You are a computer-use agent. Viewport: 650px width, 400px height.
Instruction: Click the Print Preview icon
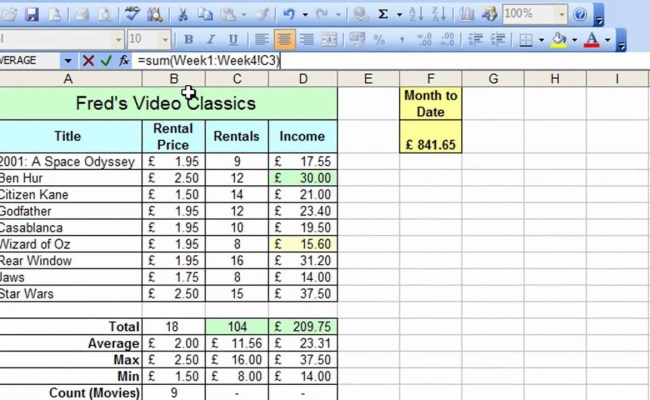coord(104,15)
